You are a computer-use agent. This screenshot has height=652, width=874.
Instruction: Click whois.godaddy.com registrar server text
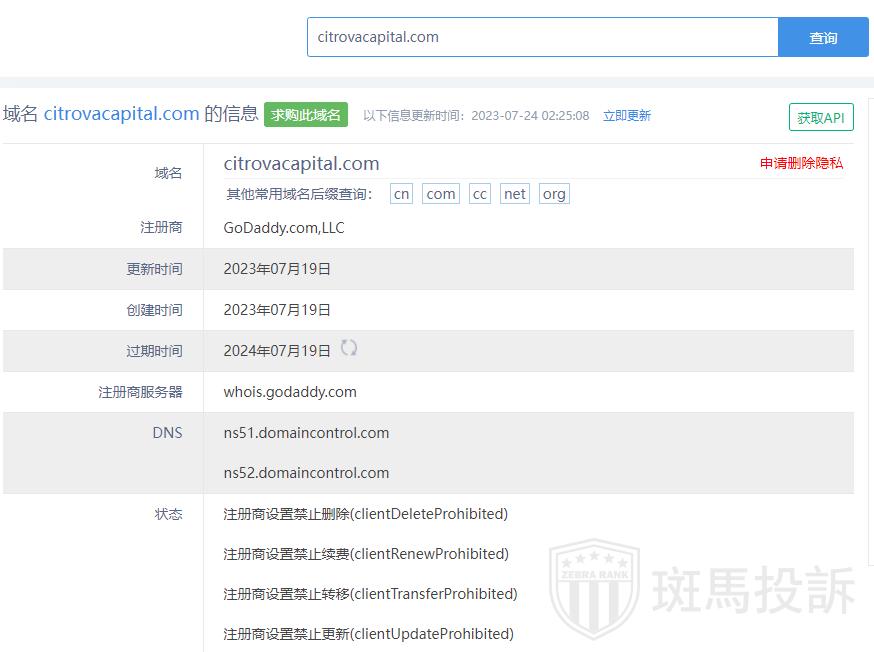(x=290, y=392)
